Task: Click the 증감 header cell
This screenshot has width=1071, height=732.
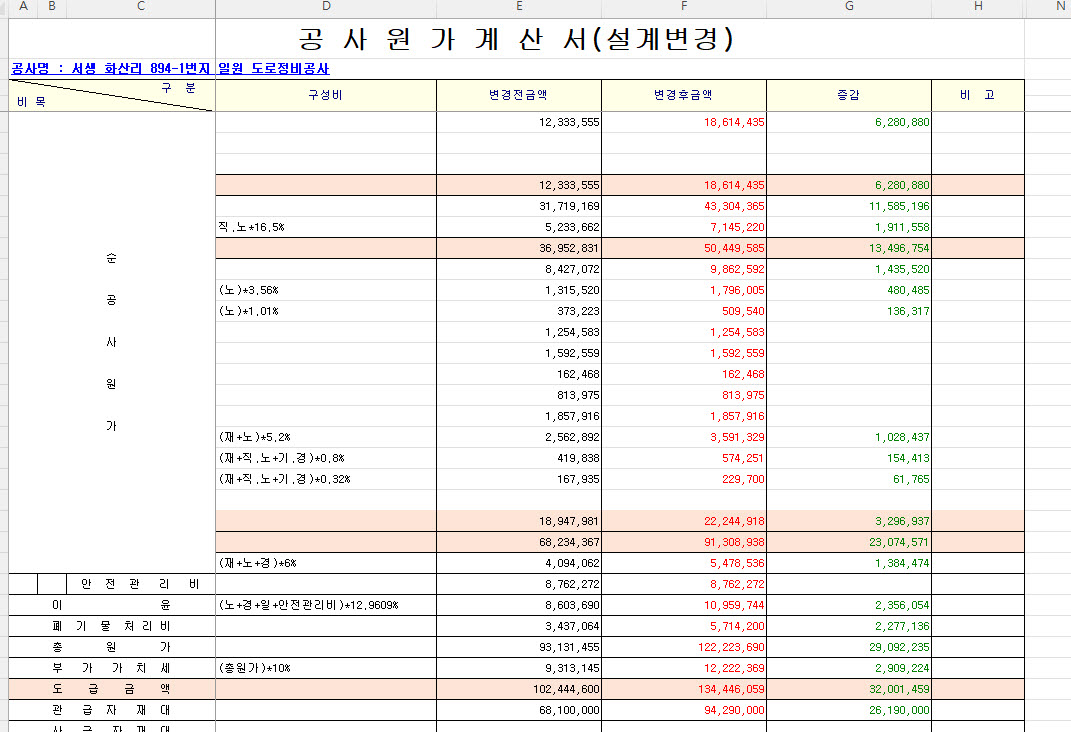Action: click(x=848, y=95)
